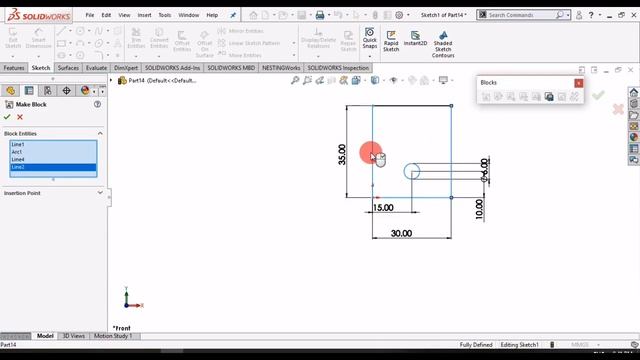Switch to the Evaluate tab

[96, 68]
